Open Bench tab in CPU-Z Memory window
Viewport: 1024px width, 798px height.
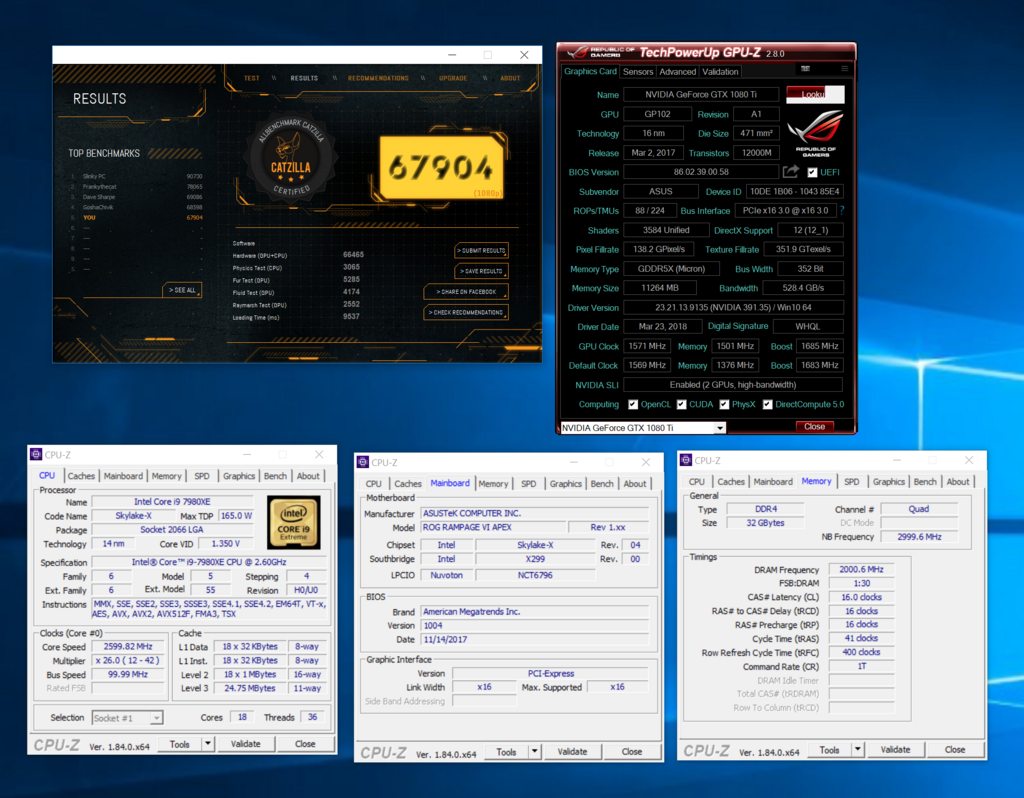(x=925, y=482)
